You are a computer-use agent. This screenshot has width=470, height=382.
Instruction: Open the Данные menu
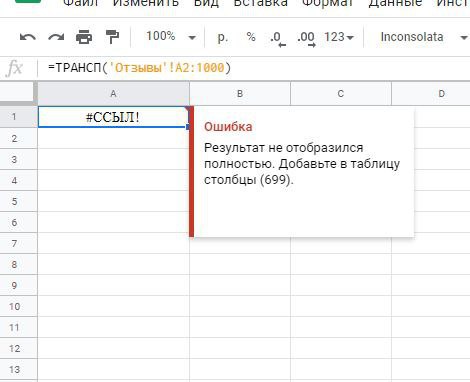pyautogui.click(x=395, y=3)
